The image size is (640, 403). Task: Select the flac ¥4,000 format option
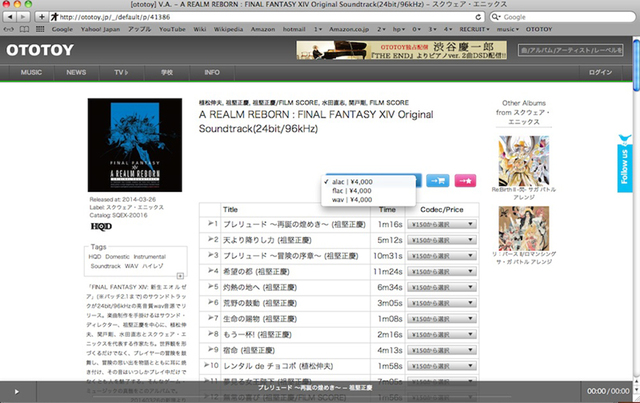[x=350, y=190]
